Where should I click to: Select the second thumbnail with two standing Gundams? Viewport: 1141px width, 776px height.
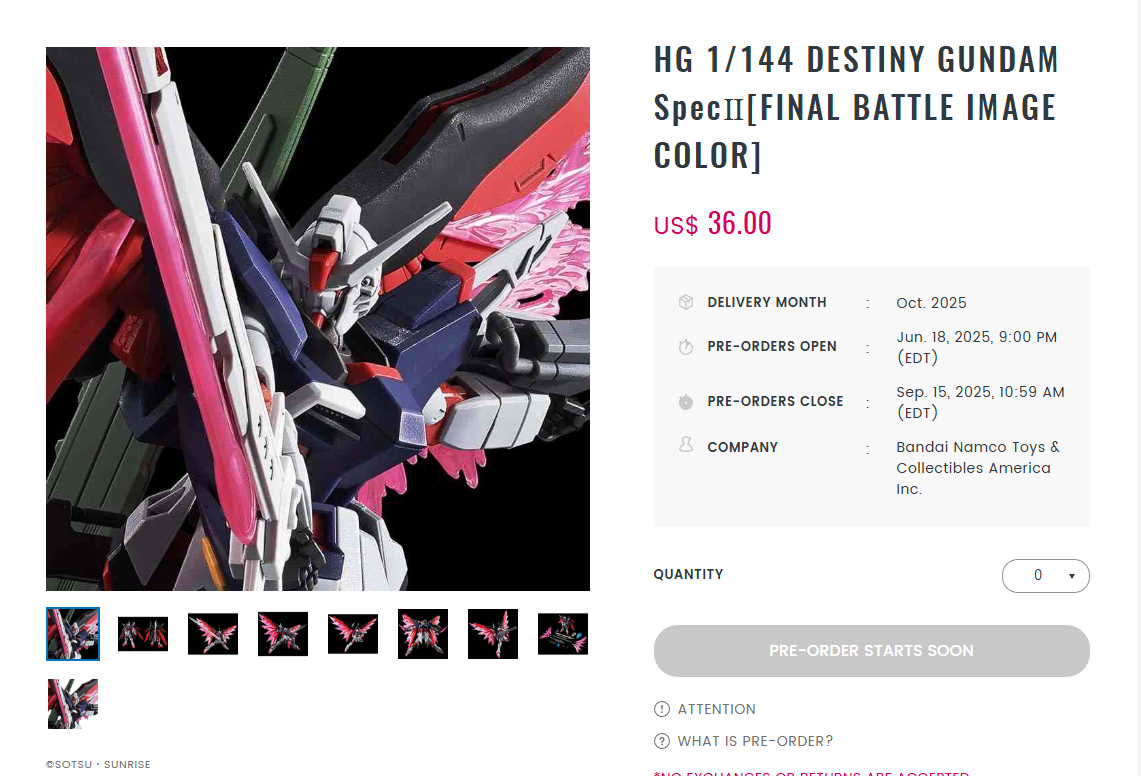coord(143,634)
